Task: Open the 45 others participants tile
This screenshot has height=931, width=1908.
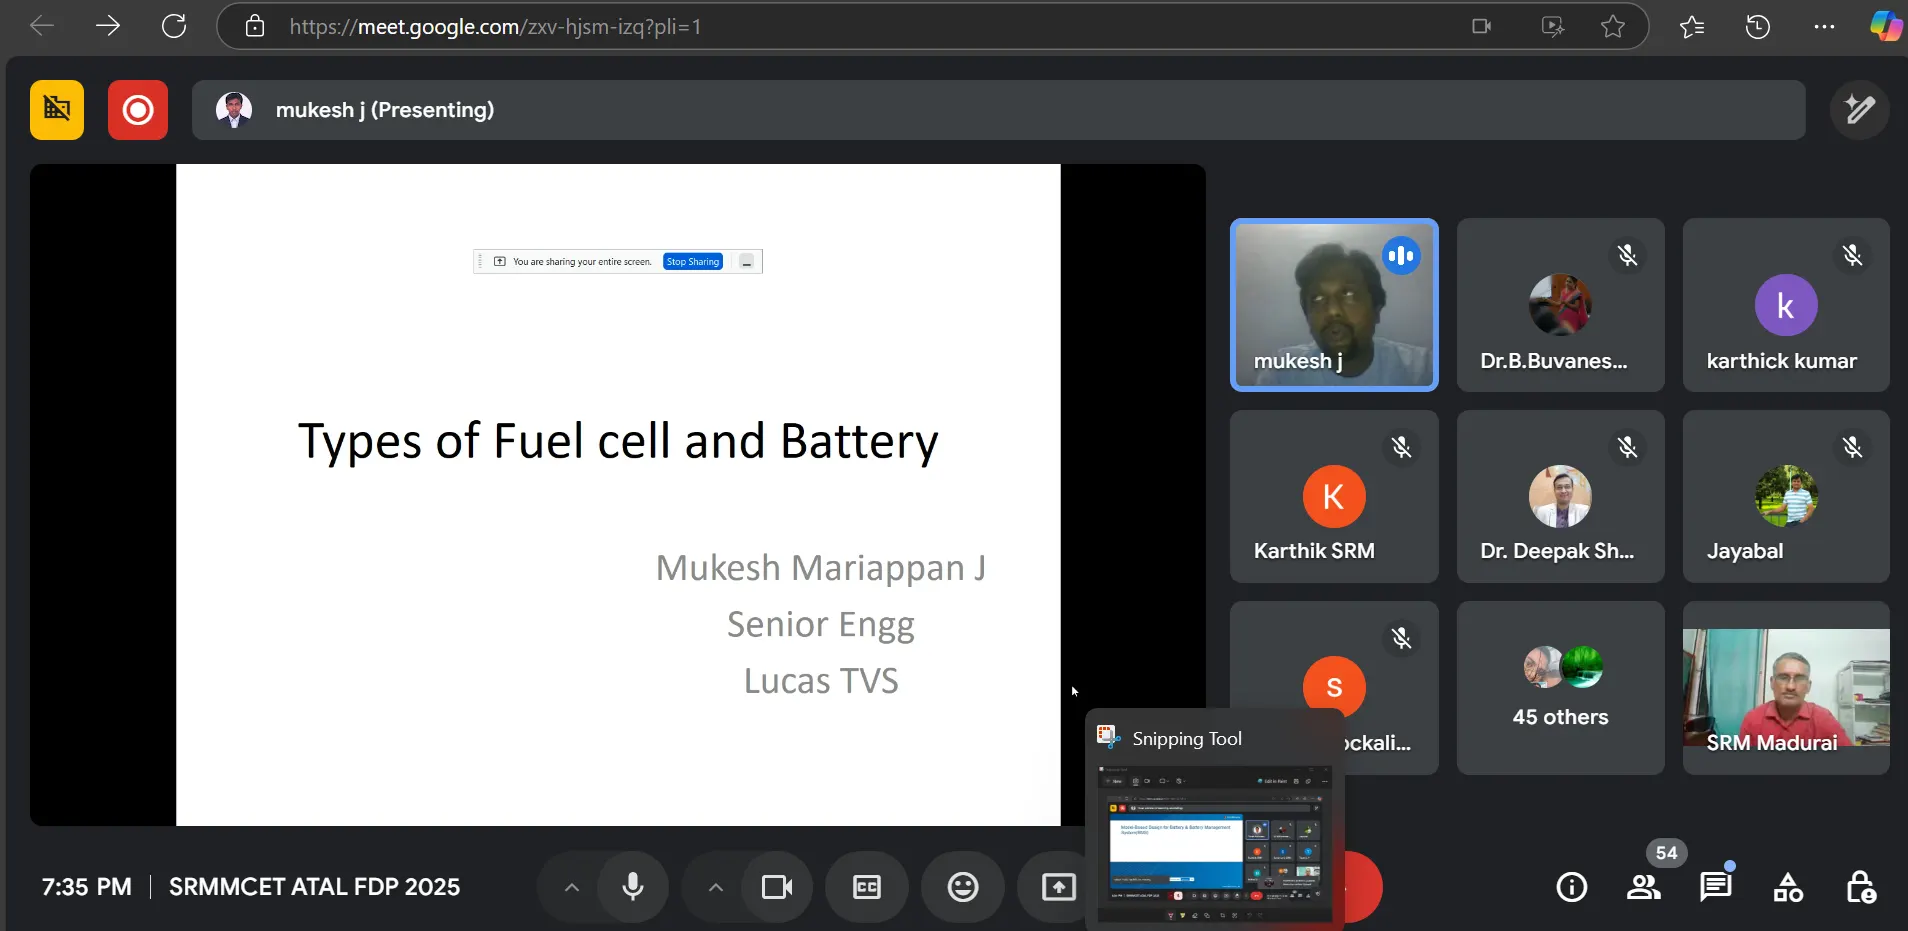Action: (x=1560, y=688)
